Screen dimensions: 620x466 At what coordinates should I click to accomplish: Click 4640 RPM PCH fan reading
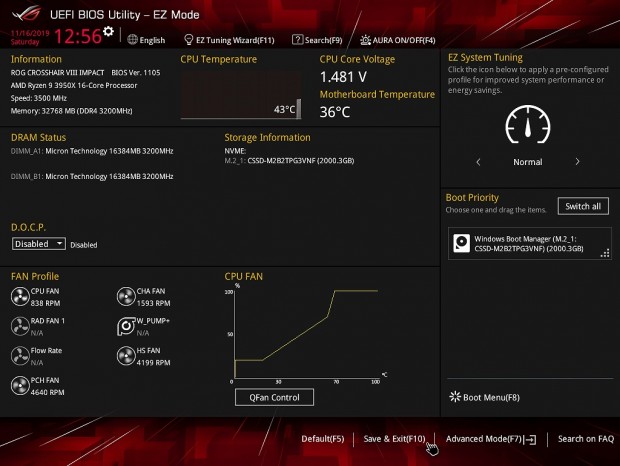tap(47, 392)
